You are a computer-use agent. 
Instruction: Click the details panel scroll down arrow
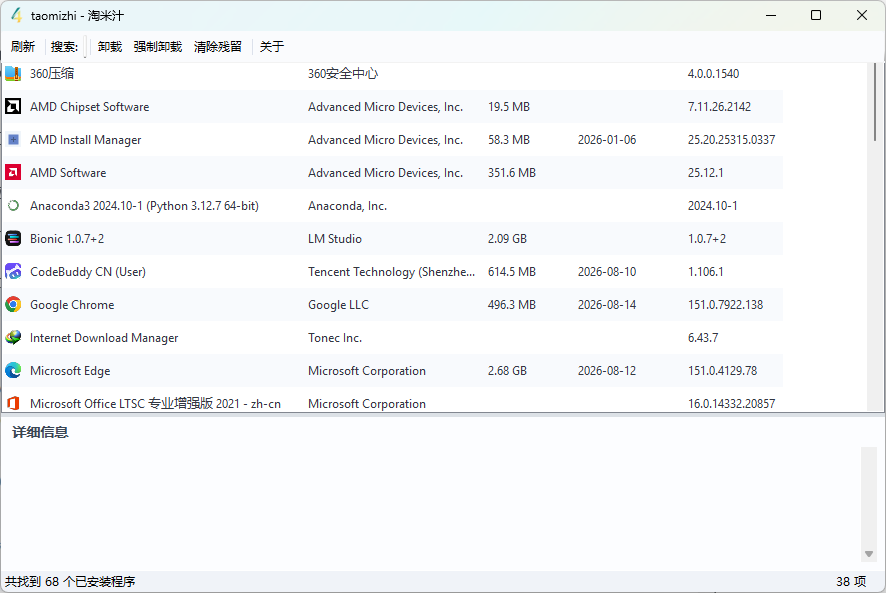(x=869, y=554)
